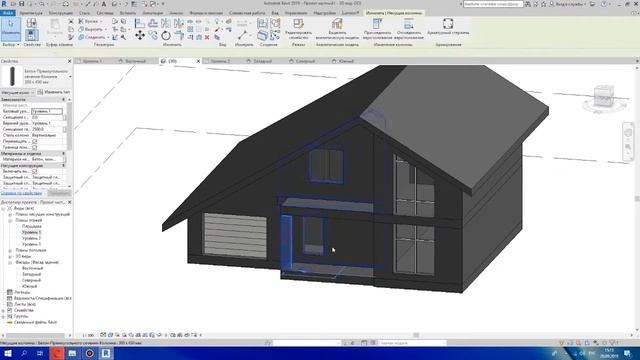640x360 pixels.
Task: Click the ViewCube in 3D view
Action: [x=603, y=96]
